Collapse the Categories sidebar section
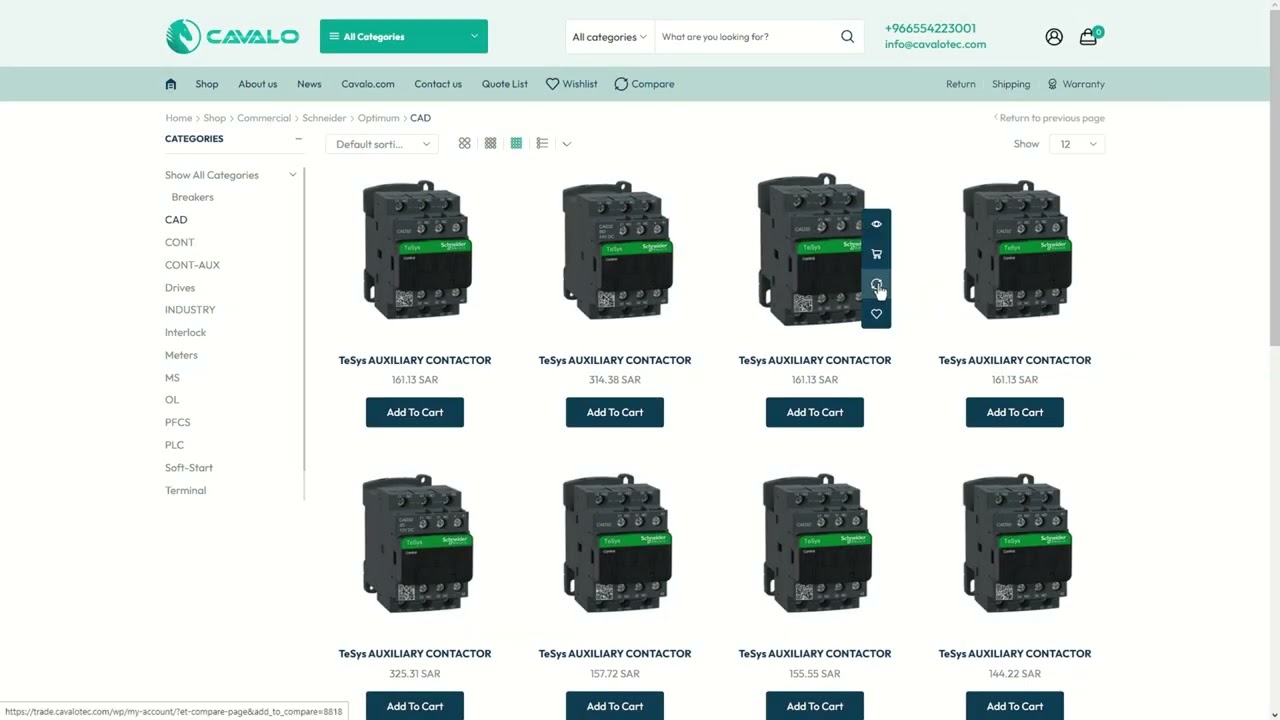 (298, 139)
